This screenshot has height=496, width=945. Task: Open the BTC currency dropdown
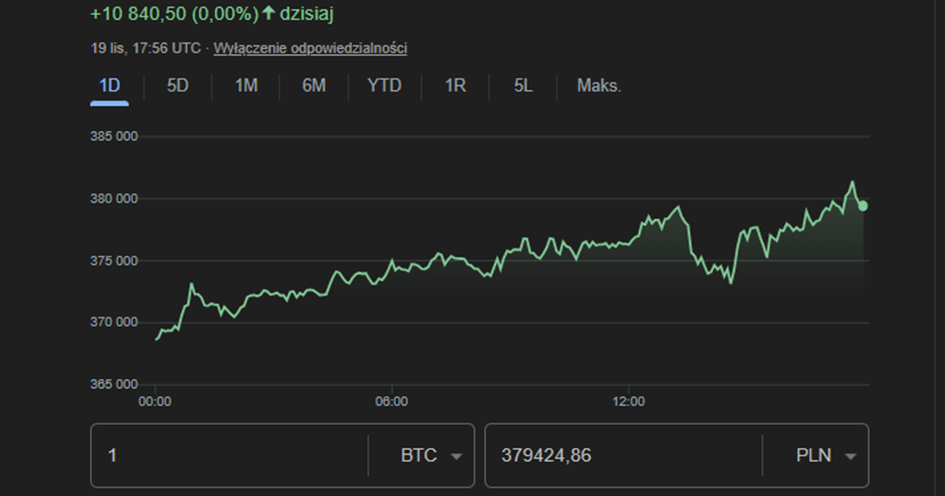pos(431,456)
